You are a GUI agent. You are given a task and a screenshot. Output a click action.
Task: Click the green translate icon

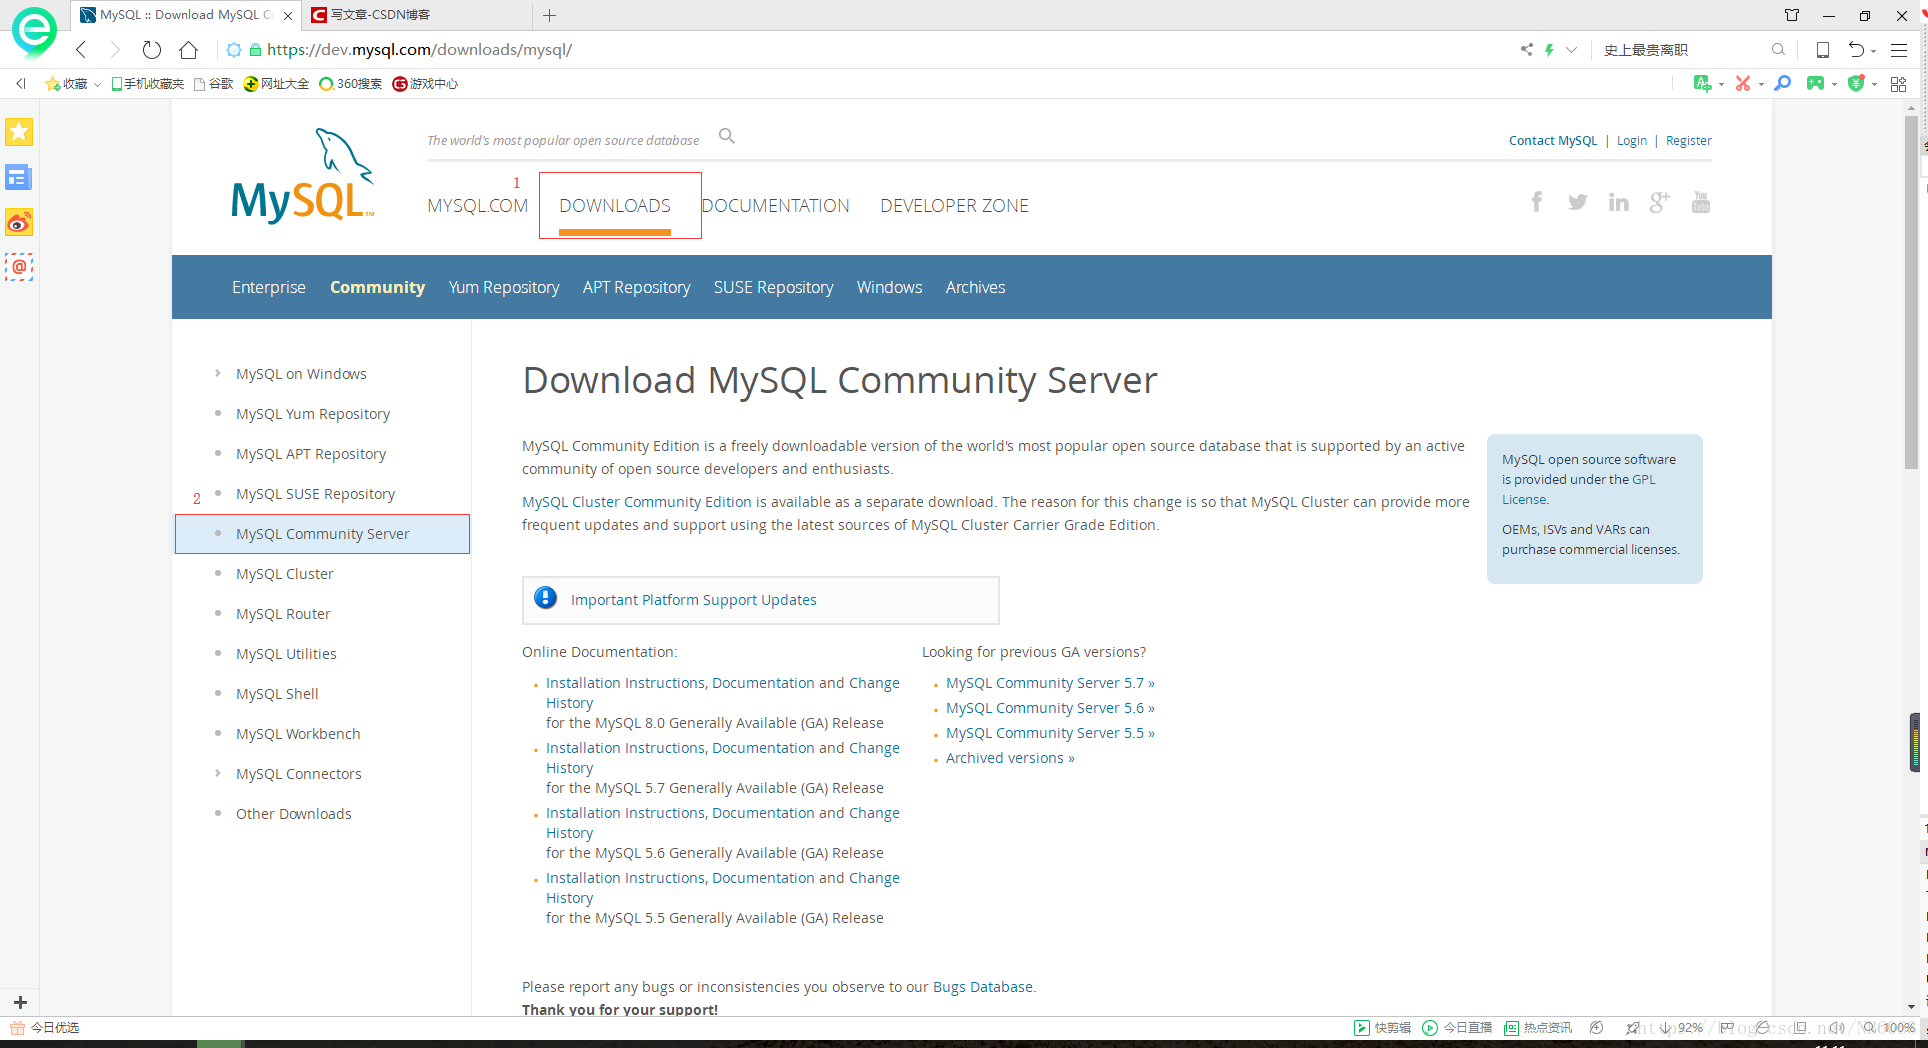click(1702, 83)
